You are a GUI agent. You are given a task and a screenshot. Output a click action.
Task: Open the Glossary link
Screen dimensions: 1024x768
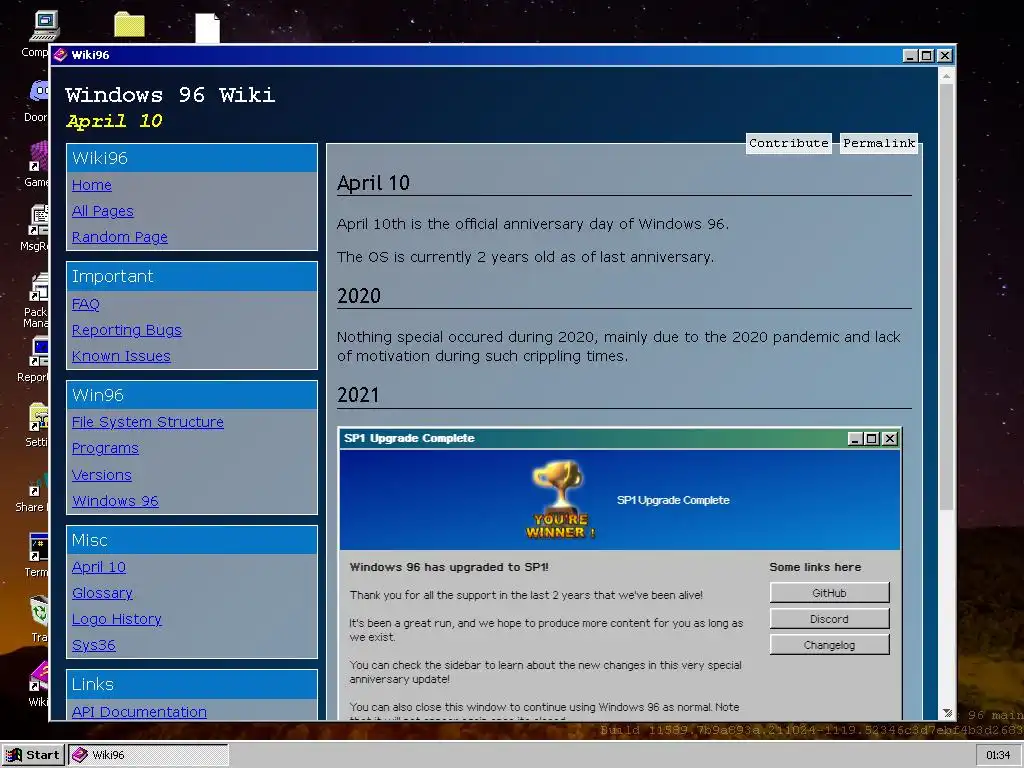(102, 593)
